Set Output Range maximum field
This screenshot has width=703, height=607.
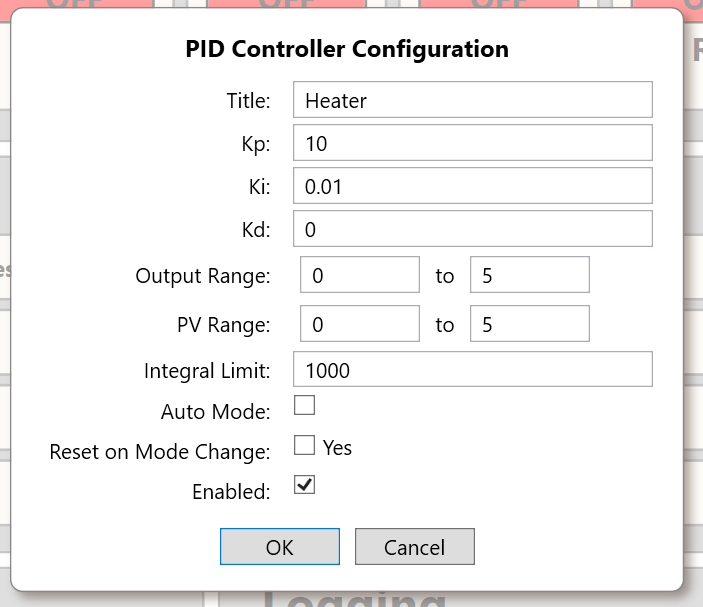(529, 274)
